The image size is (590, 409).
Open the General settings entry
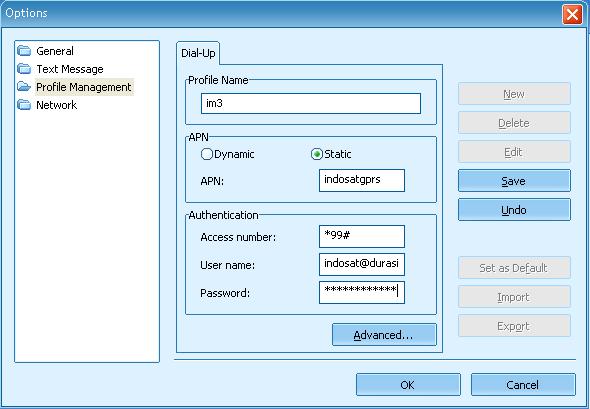pyautogui.click(x=55, y=51)
